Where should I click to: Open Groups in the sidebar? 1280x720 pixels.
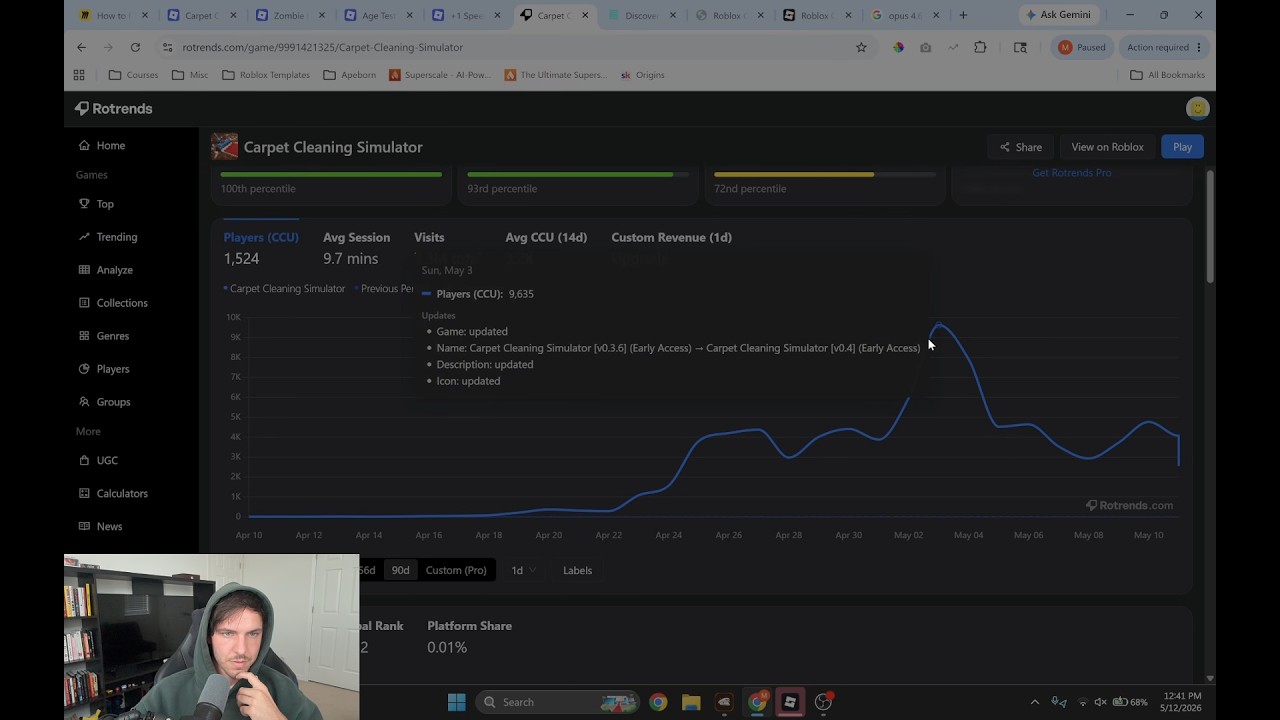105,402
